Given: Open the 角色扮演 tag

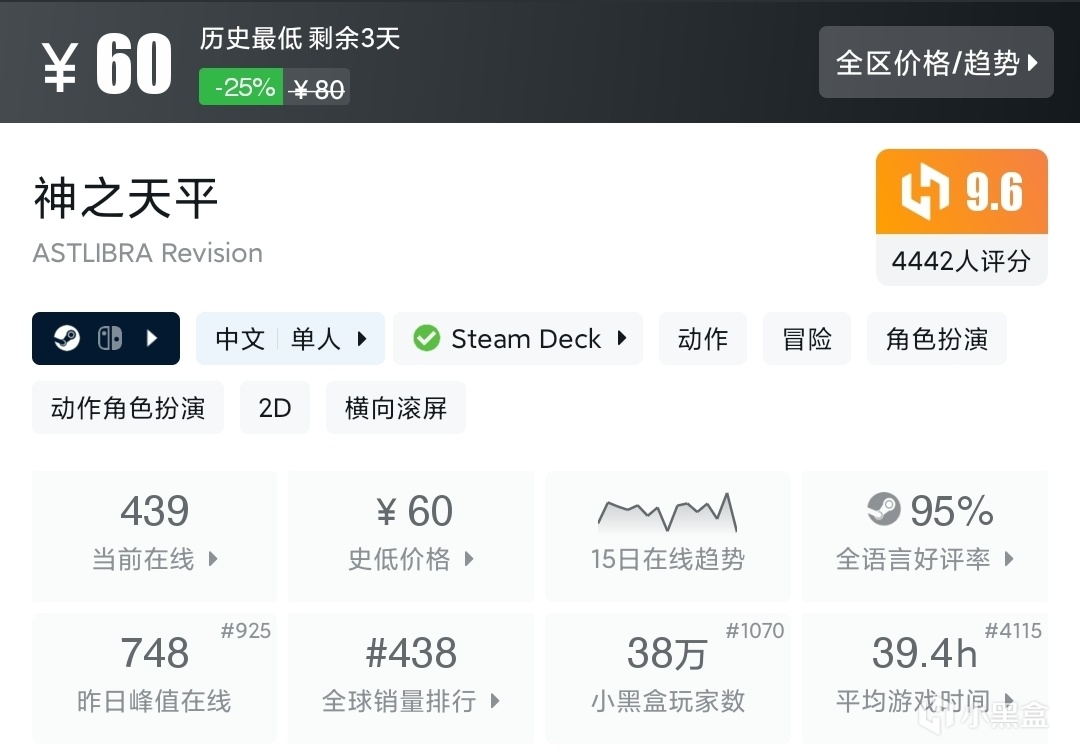Looking at the screenshot, I should tap(936, 339).
